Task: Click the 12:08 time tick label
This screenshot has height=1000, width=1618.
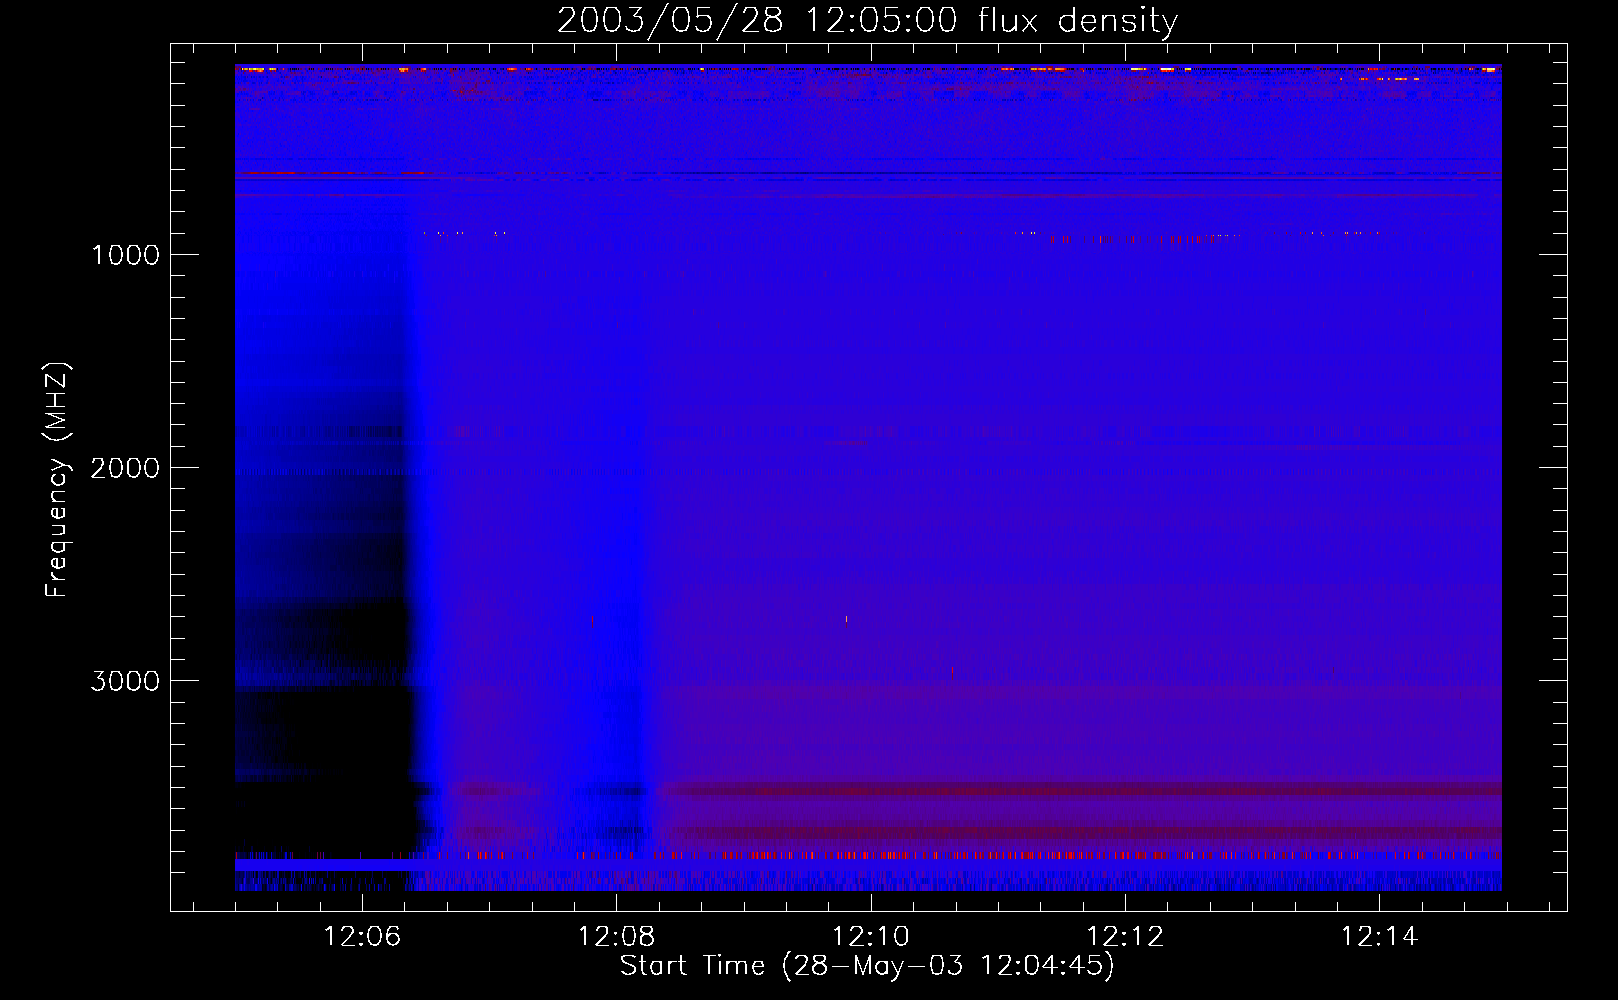Action: pos(617,936)
